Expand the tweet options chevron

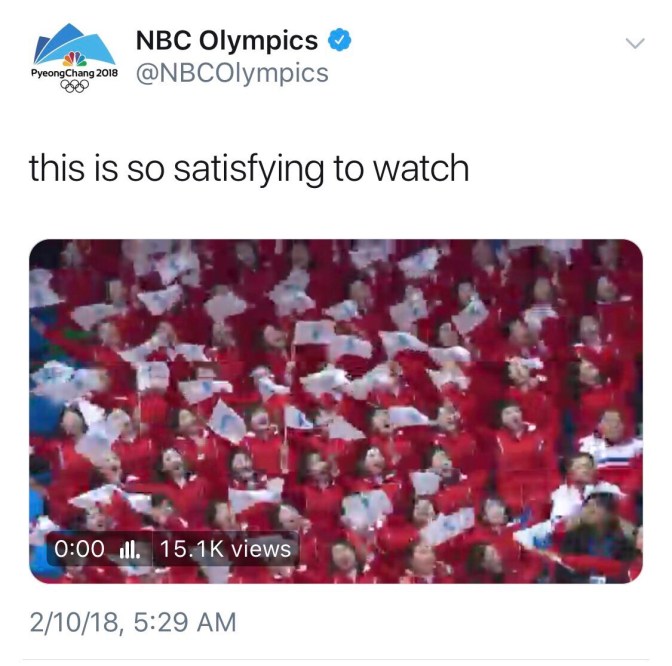click(x=635, y=43)
